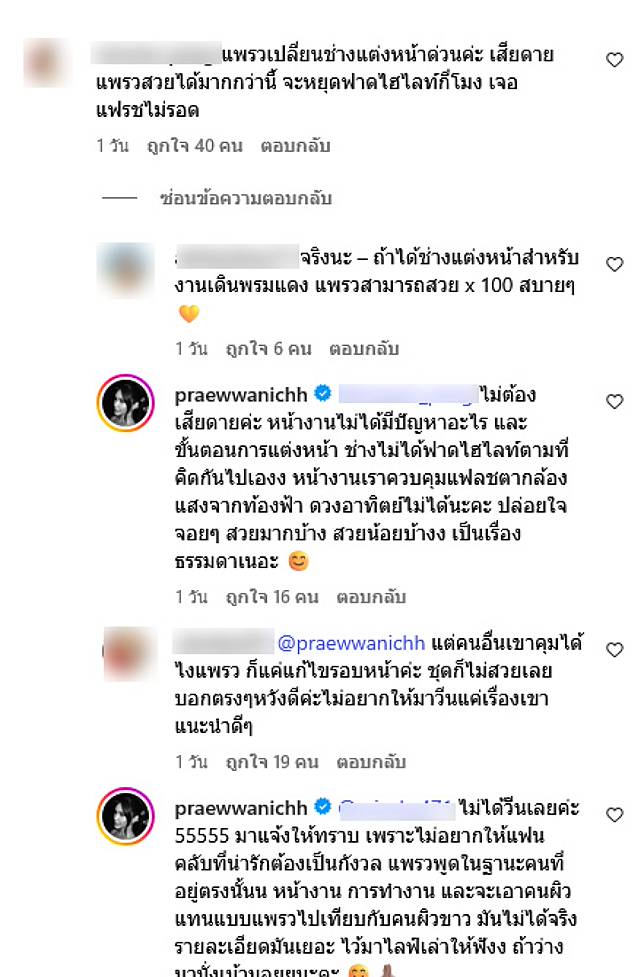The height and width of the screenshot is (977, 644).
Task: Click verified badge next to first praewwanichh name
Action: point(323,394)
